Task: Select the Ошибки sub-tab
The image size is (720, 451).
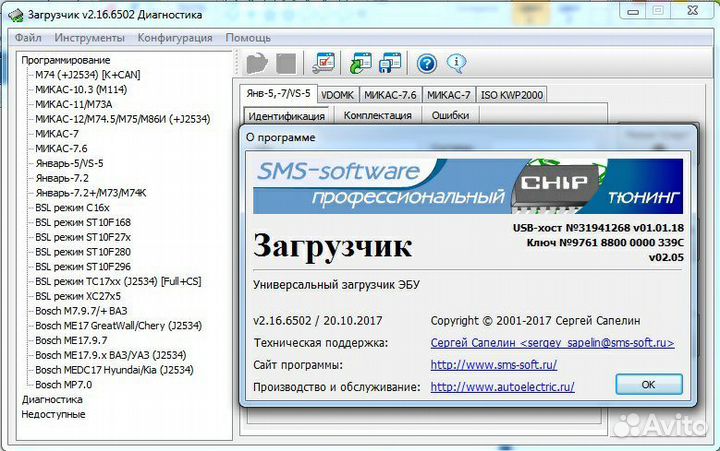Action: tap(450, 115)
